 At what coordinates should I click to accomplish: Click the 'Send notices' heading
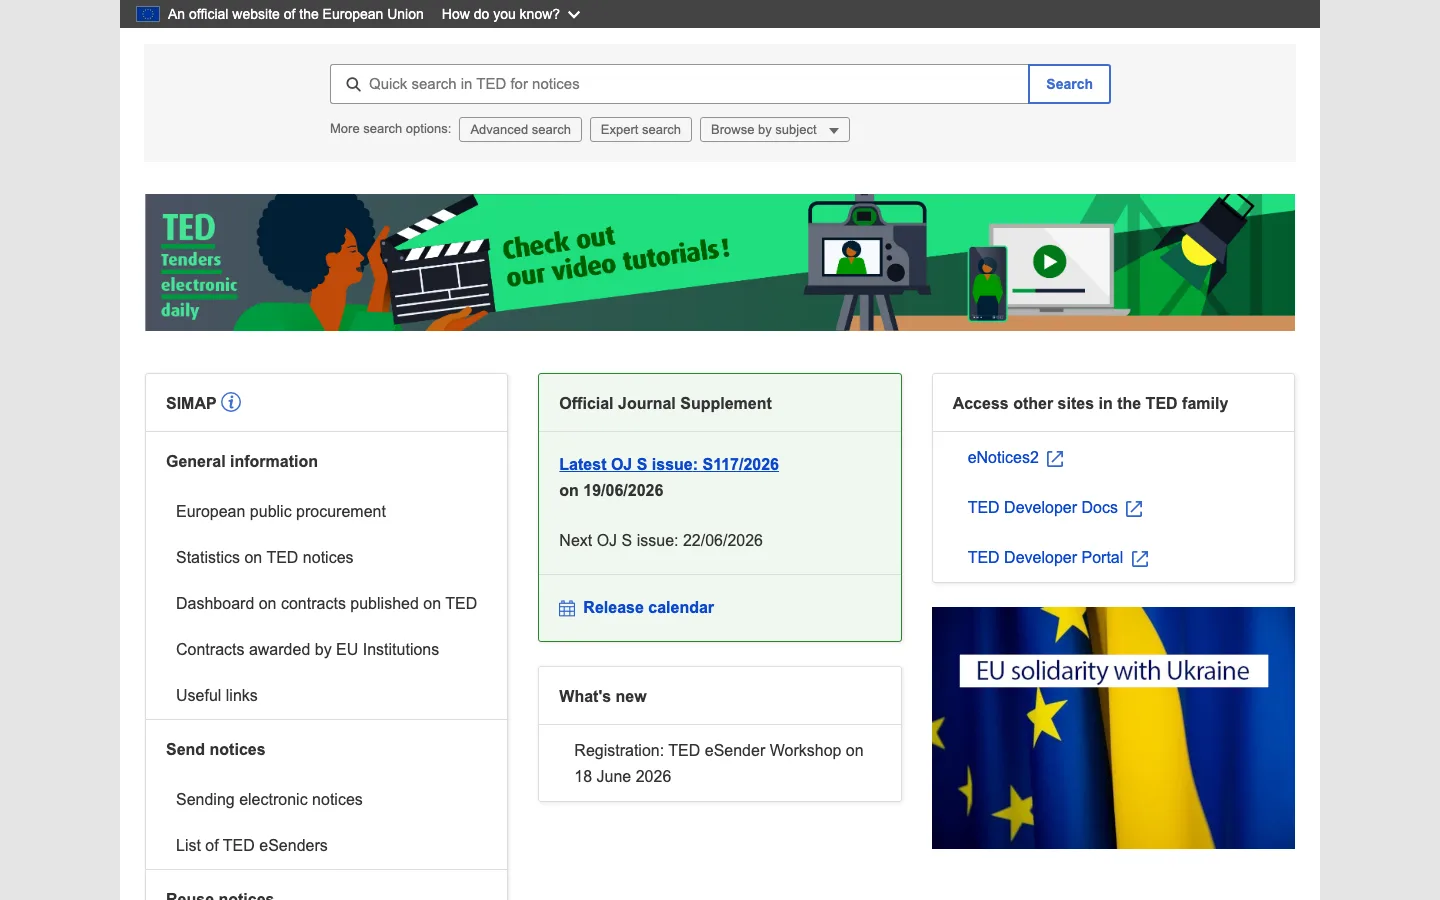coord(215,749)
